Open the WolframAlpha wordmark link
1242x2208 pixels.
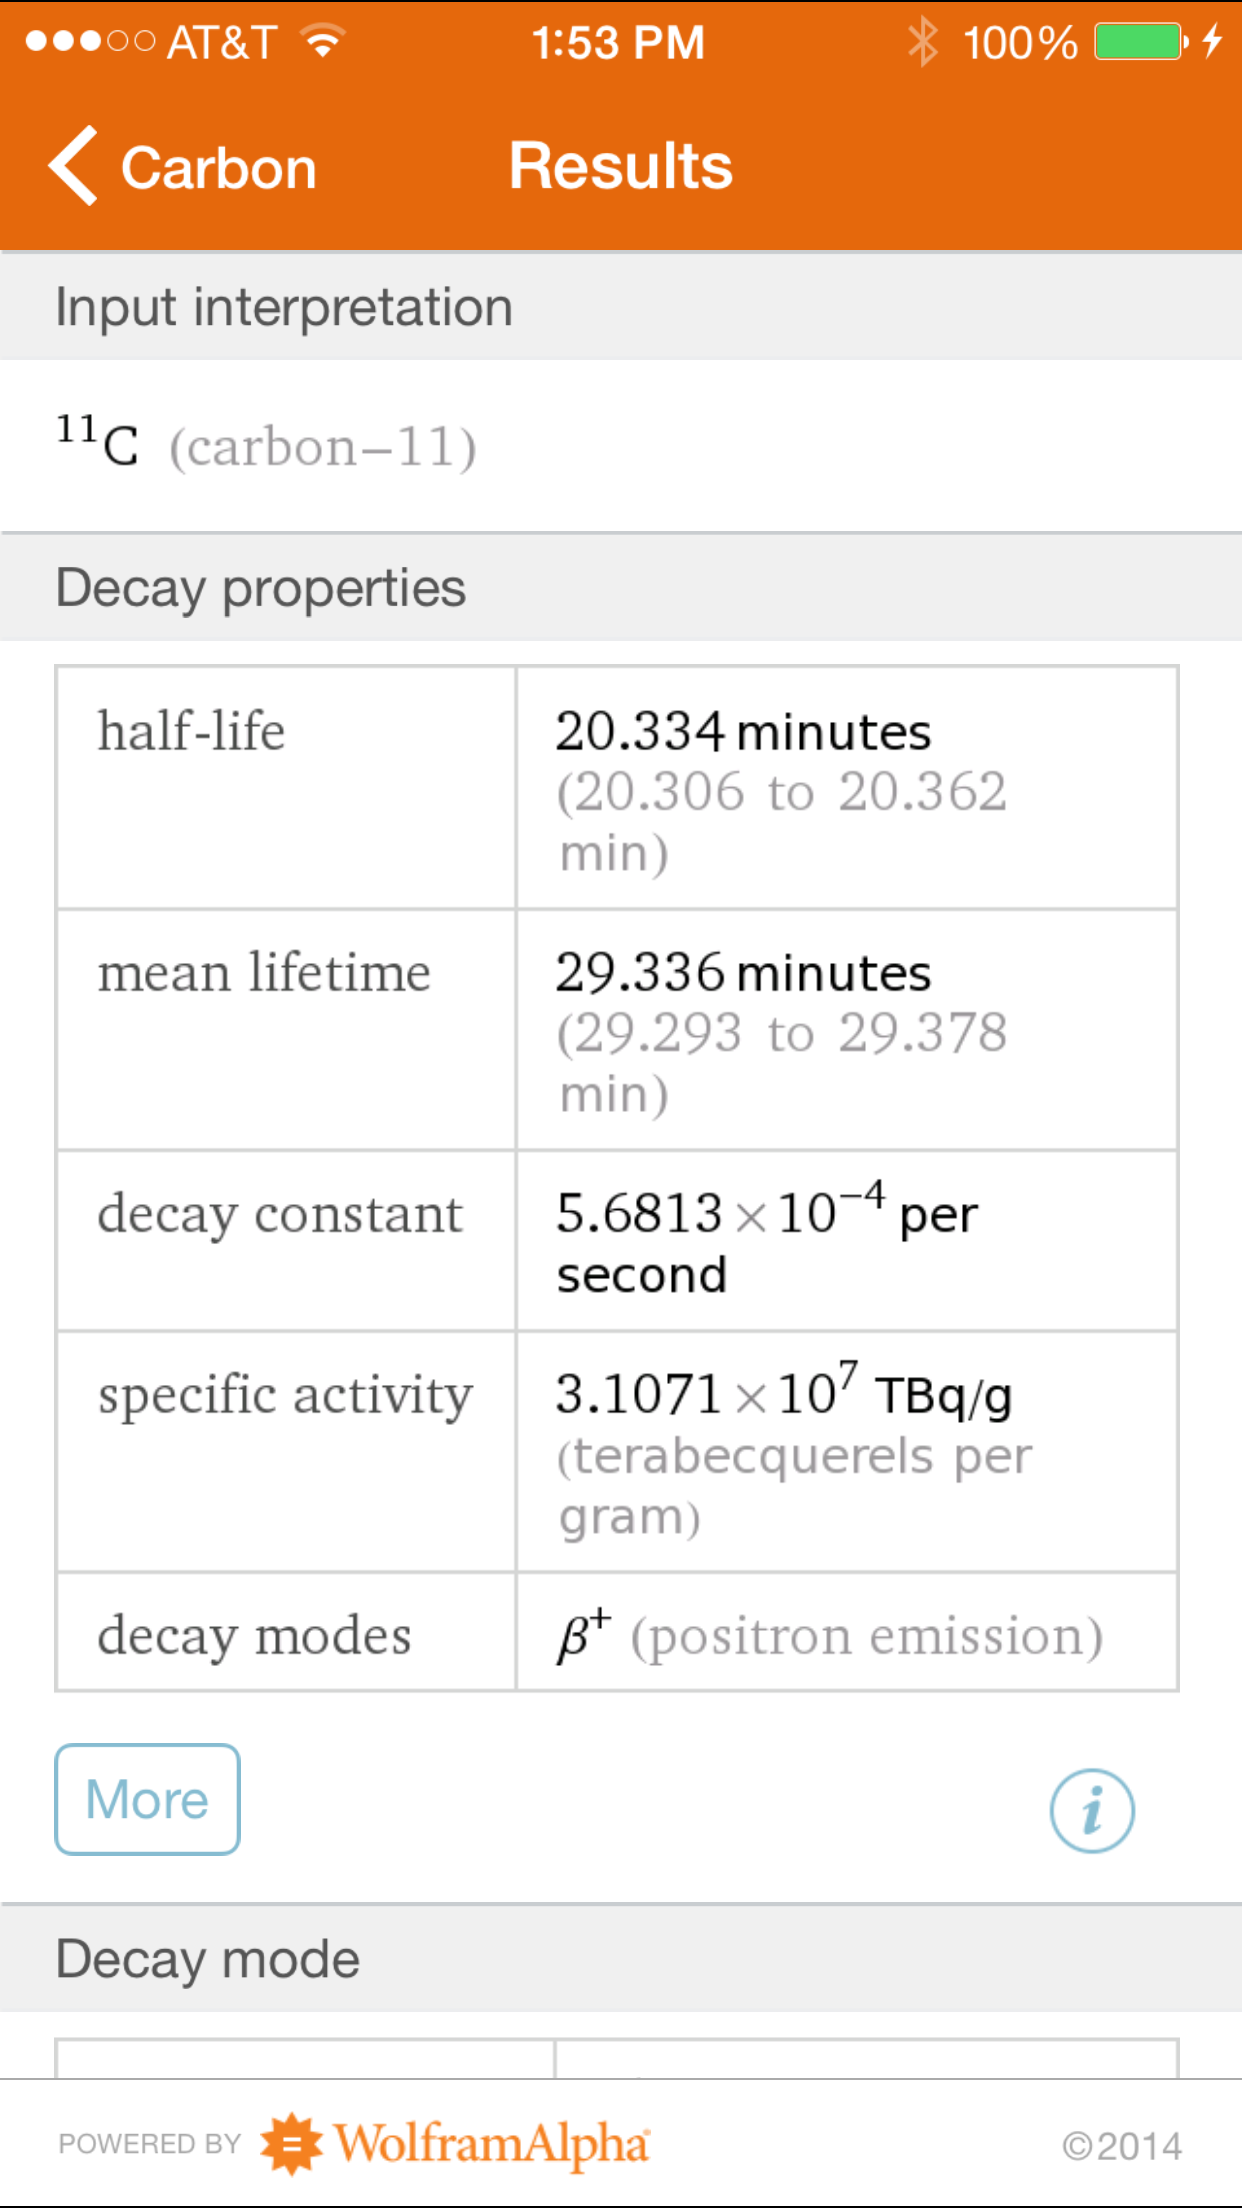(491, 2144)
